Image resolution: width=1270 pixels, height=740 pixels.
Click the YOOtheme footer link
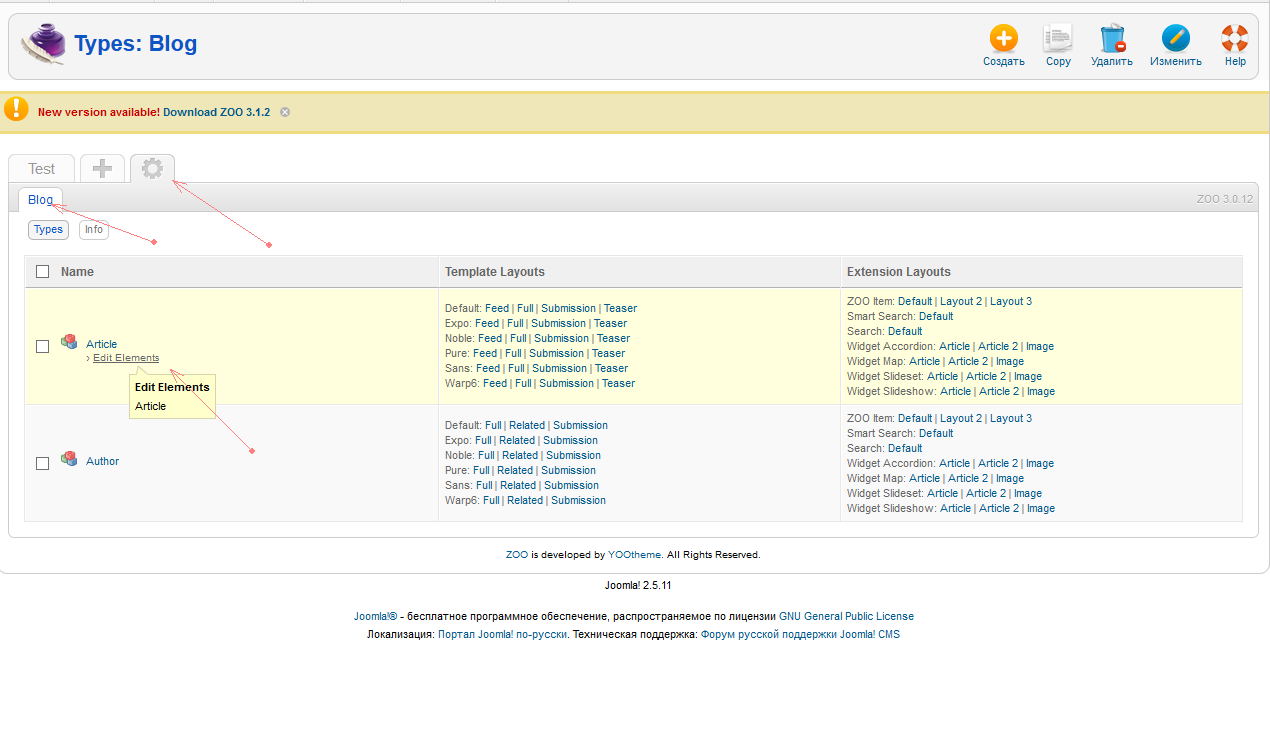635,554
